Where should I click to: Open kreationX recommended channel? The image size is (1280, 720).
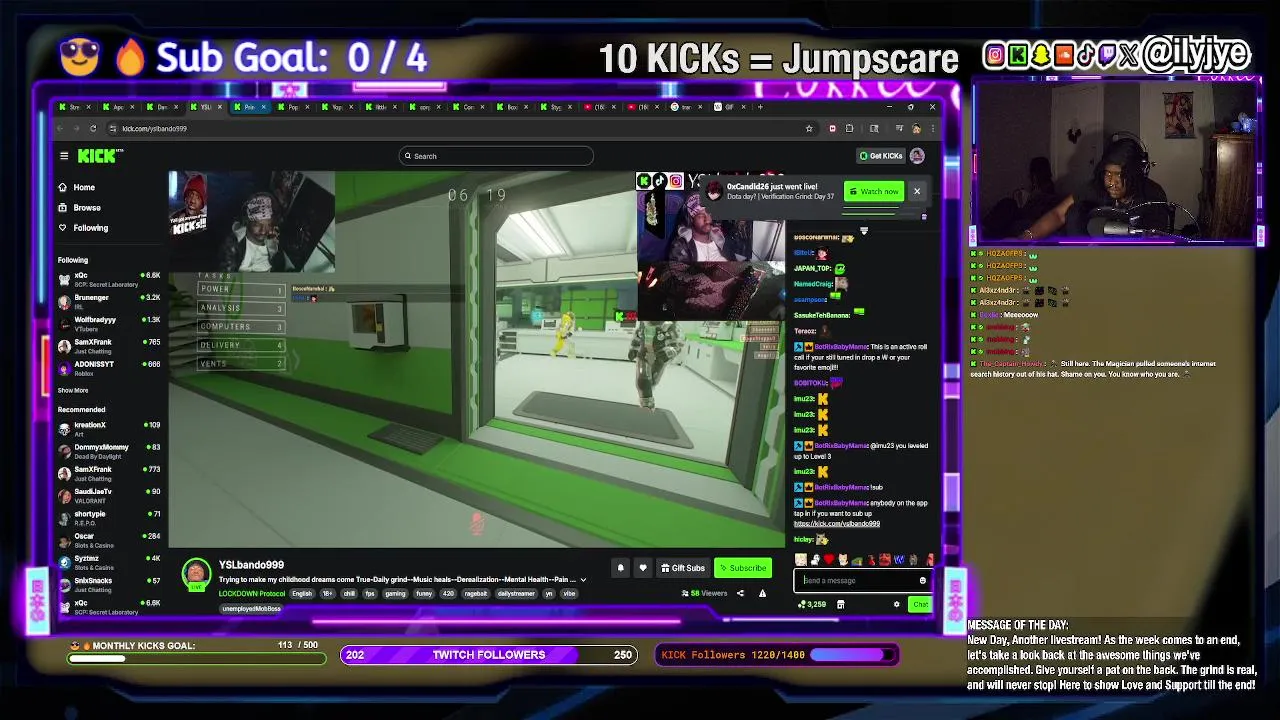tap(108, 429)
